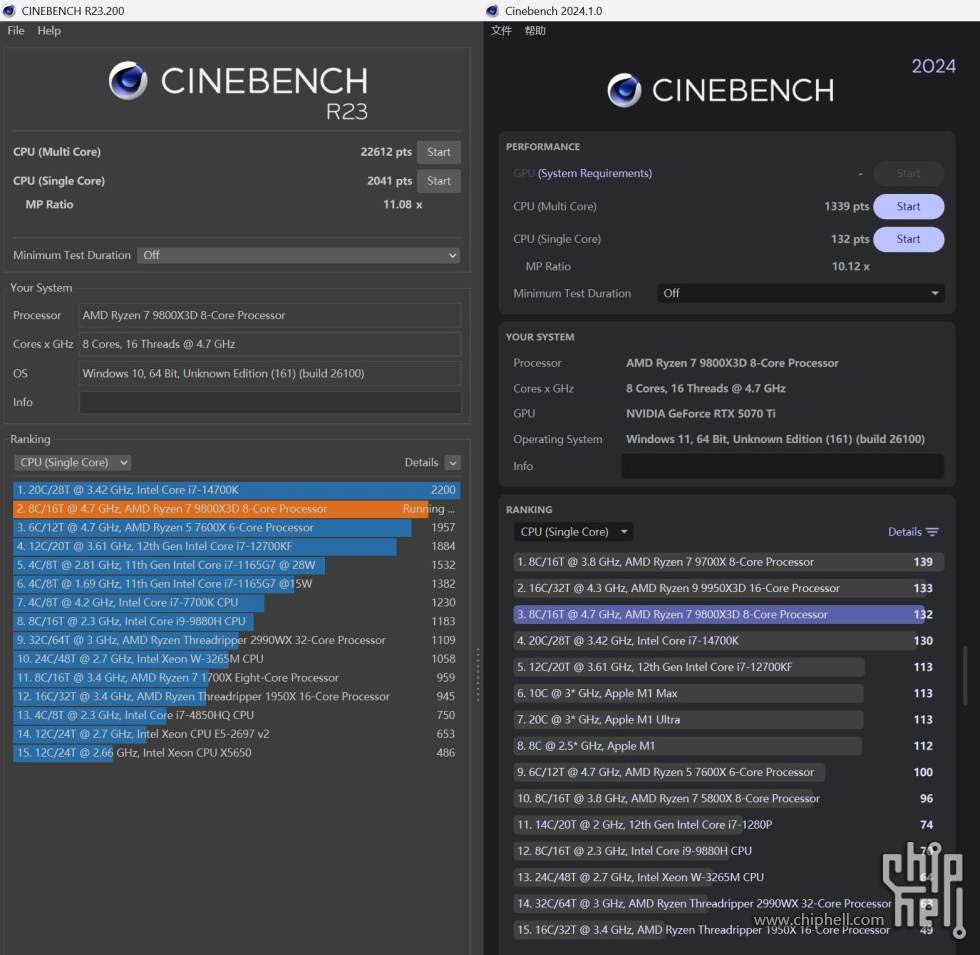Select Cinebench 2024 ranking row Core i9-9880H
The height and width of the screenshot is (955, 980).
728,851
